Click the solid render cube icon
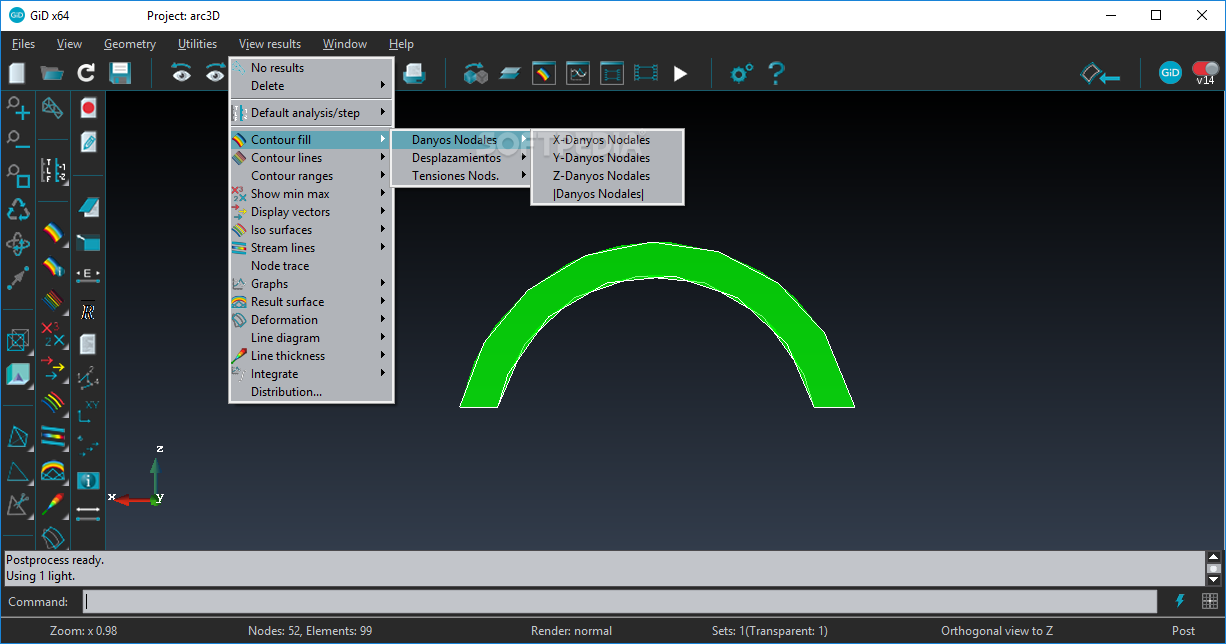This screenshot has height=644, width=1226. click(18, 375)
